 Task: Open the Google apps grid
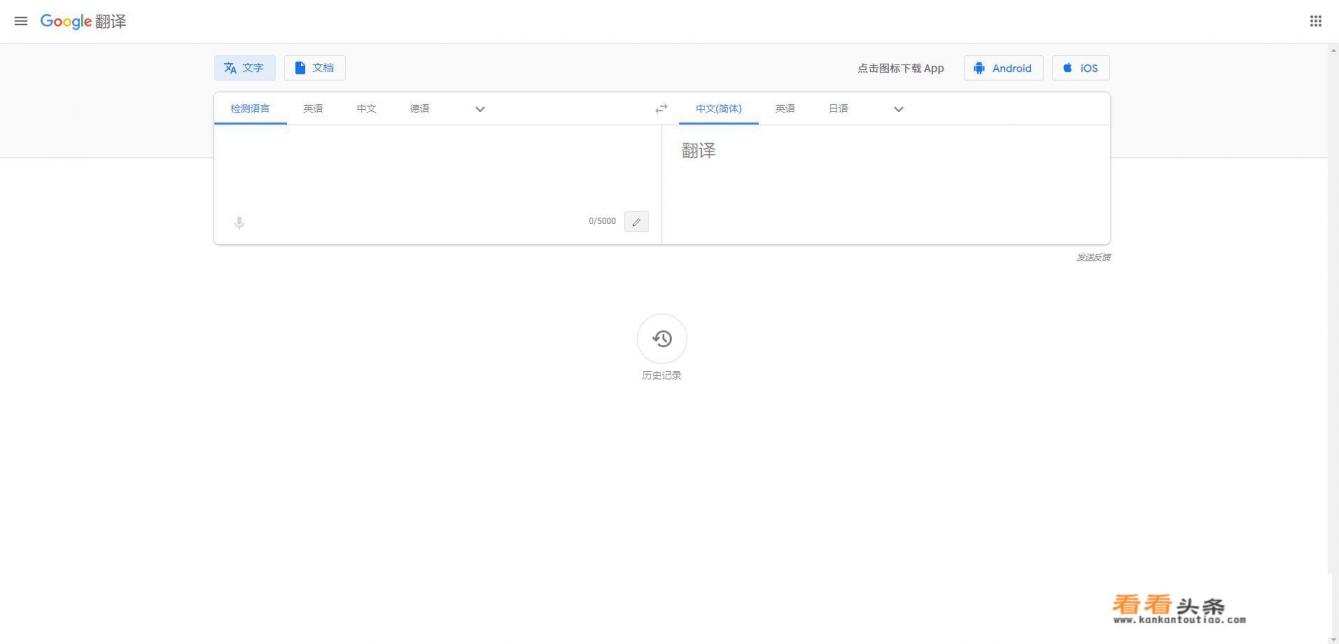(x=1315, y=22)
